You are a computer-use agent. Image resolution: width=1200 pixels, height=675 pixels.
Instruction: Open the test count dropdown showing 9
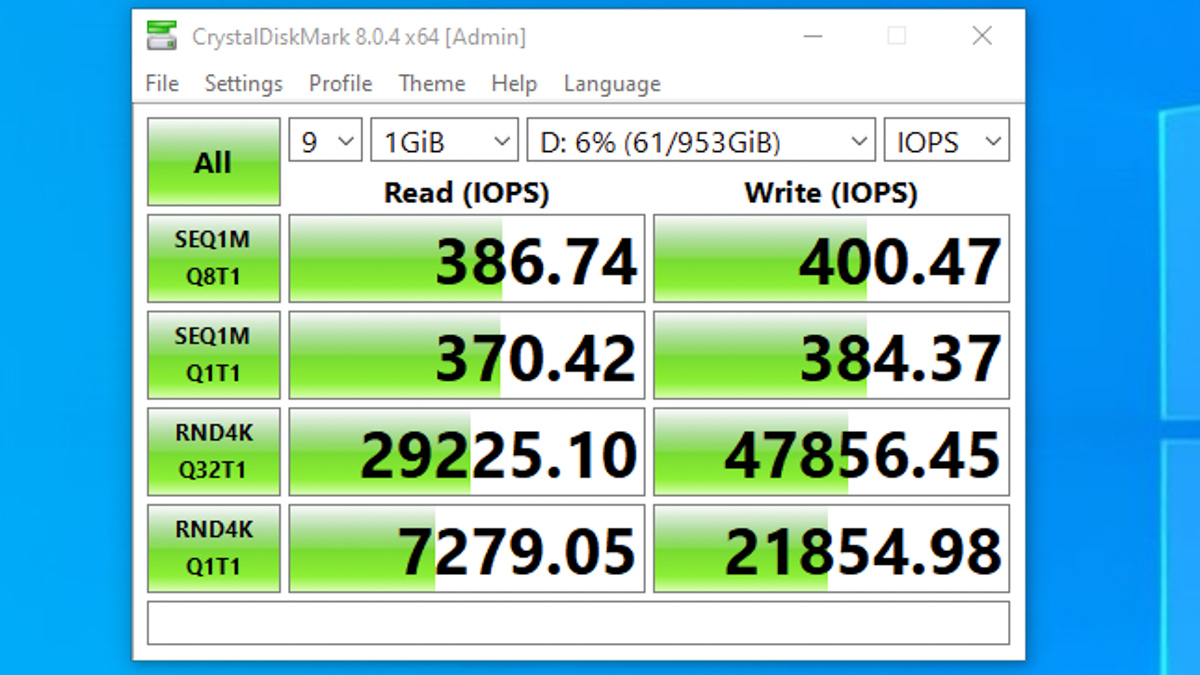tap(326, 142)
